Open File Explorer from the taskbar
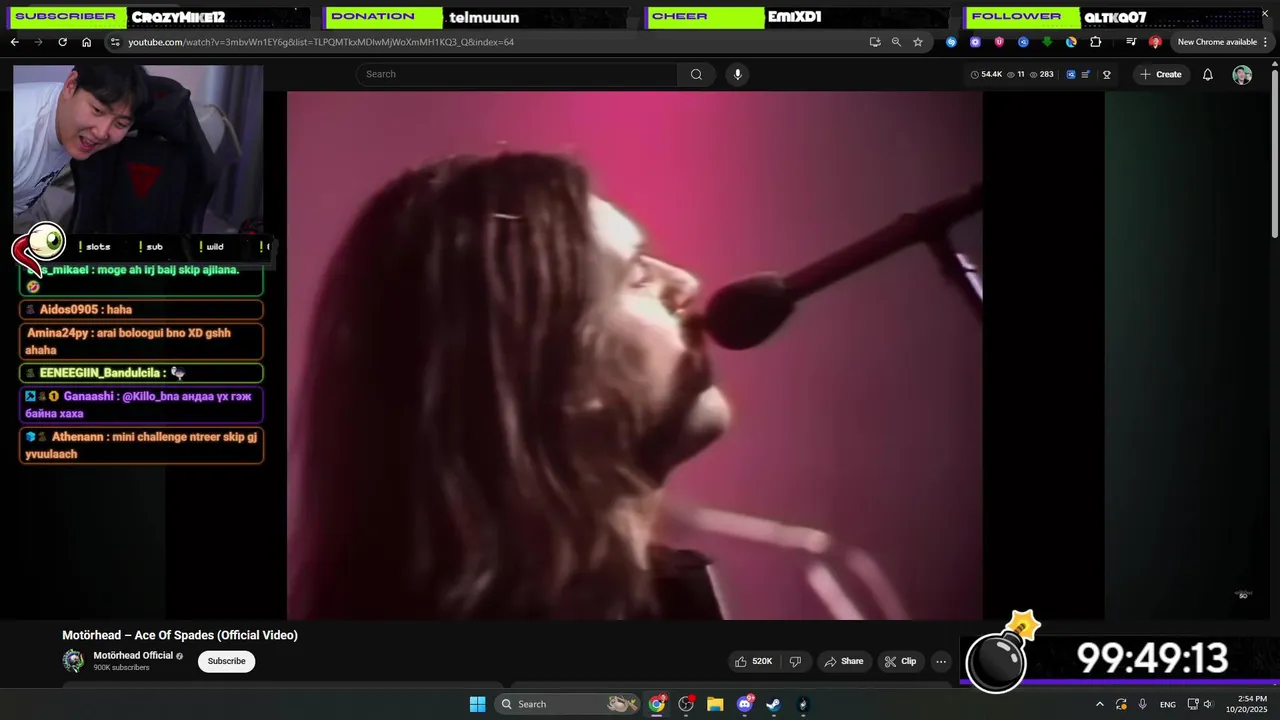The width and height of the screenshot is (1280, 720). pos(715,704)
